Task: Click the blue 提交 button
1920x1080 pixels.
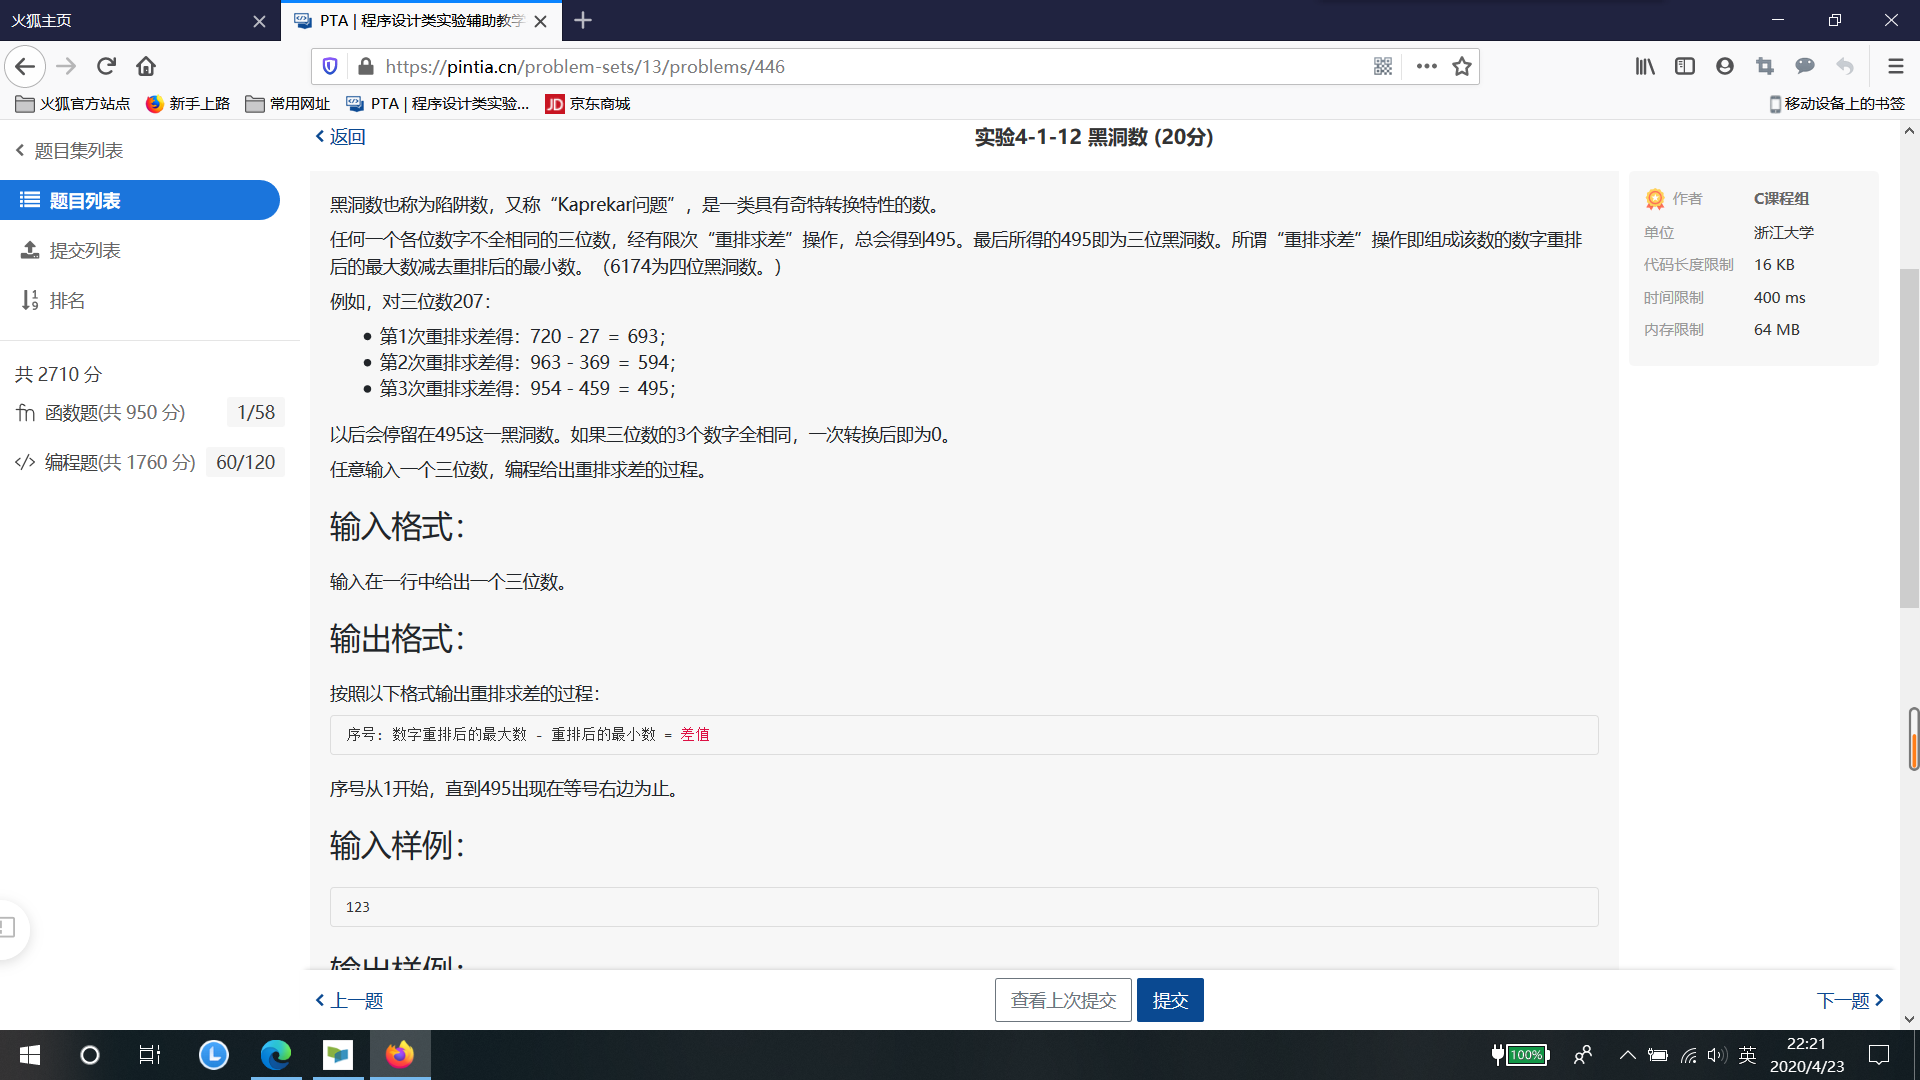Action: [1170, 1000]
